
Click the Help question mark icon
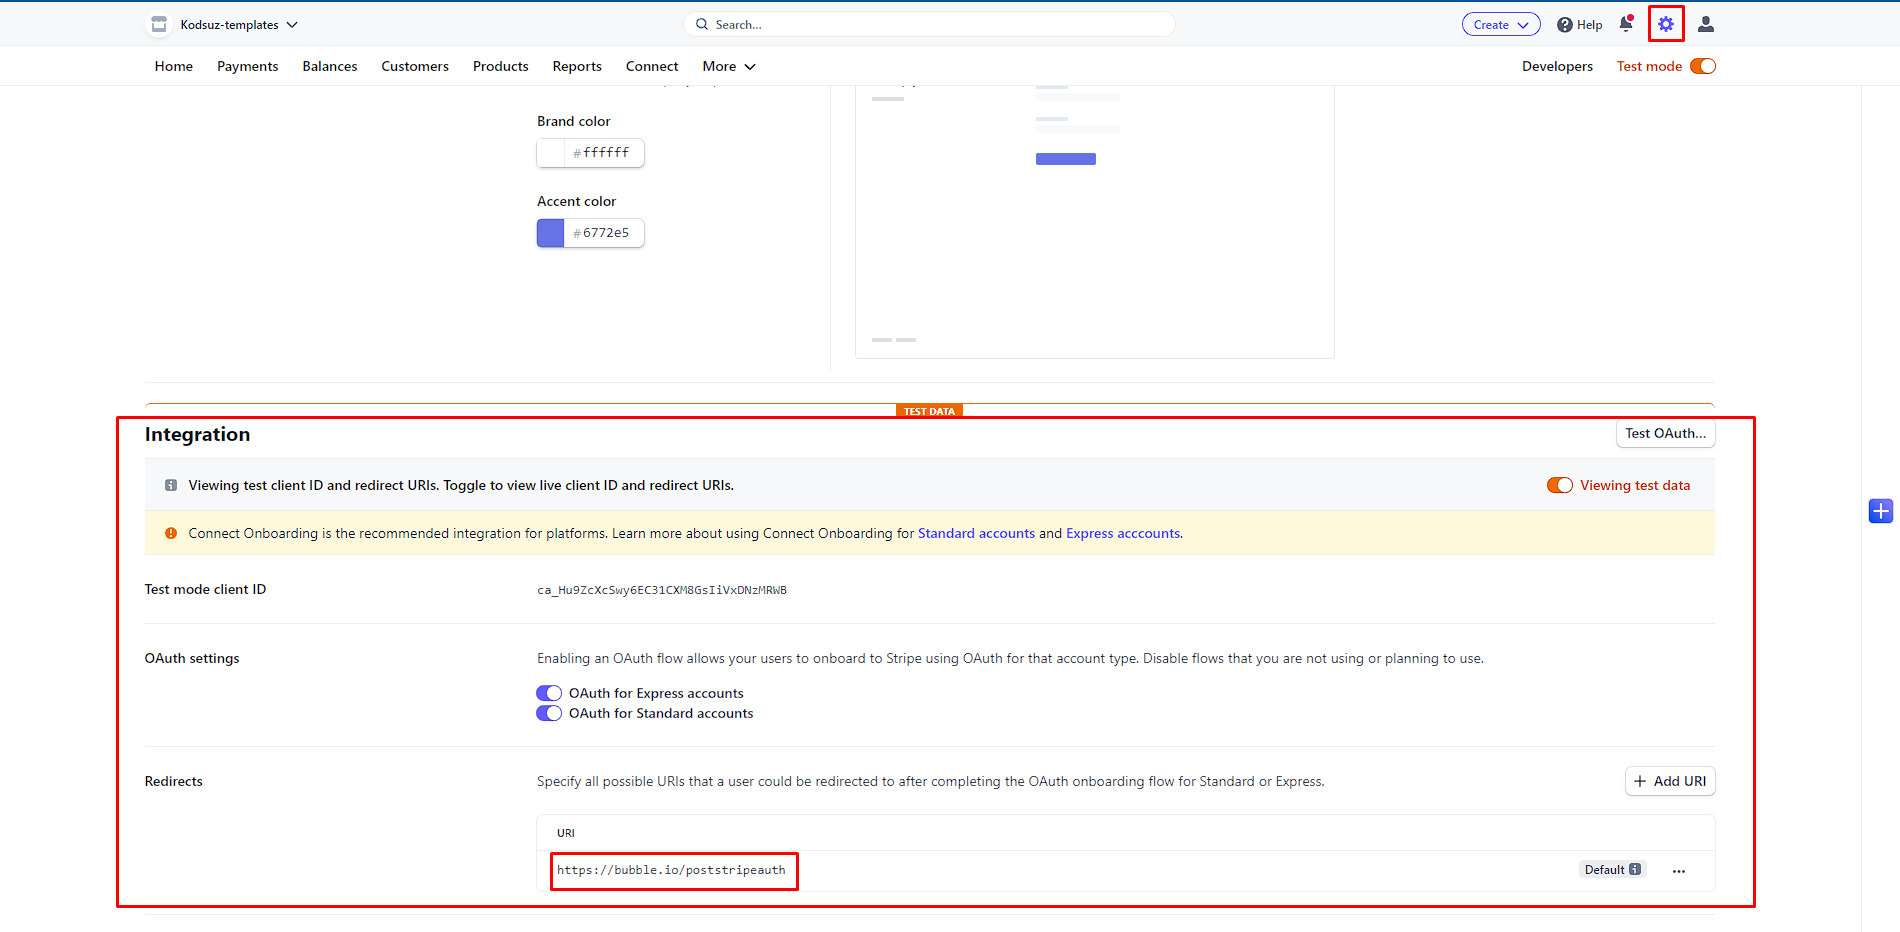coord(1565,25)
